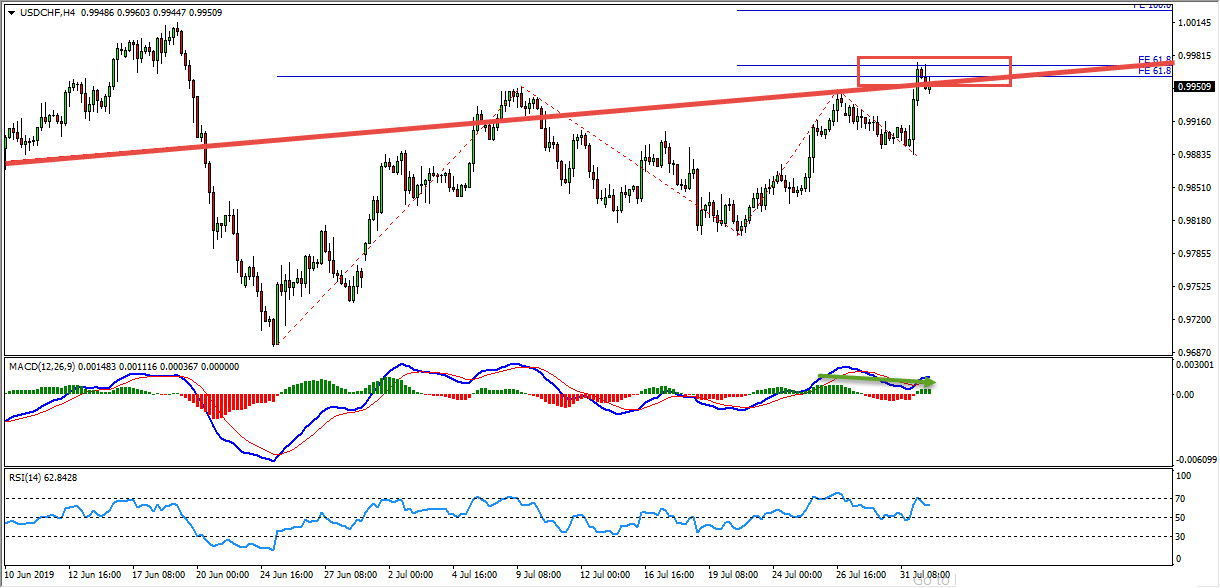Click the blue RSI line at its latest value
This screenshot has width=1220, height=588.
pyautogui.click(x=928, y=504)
